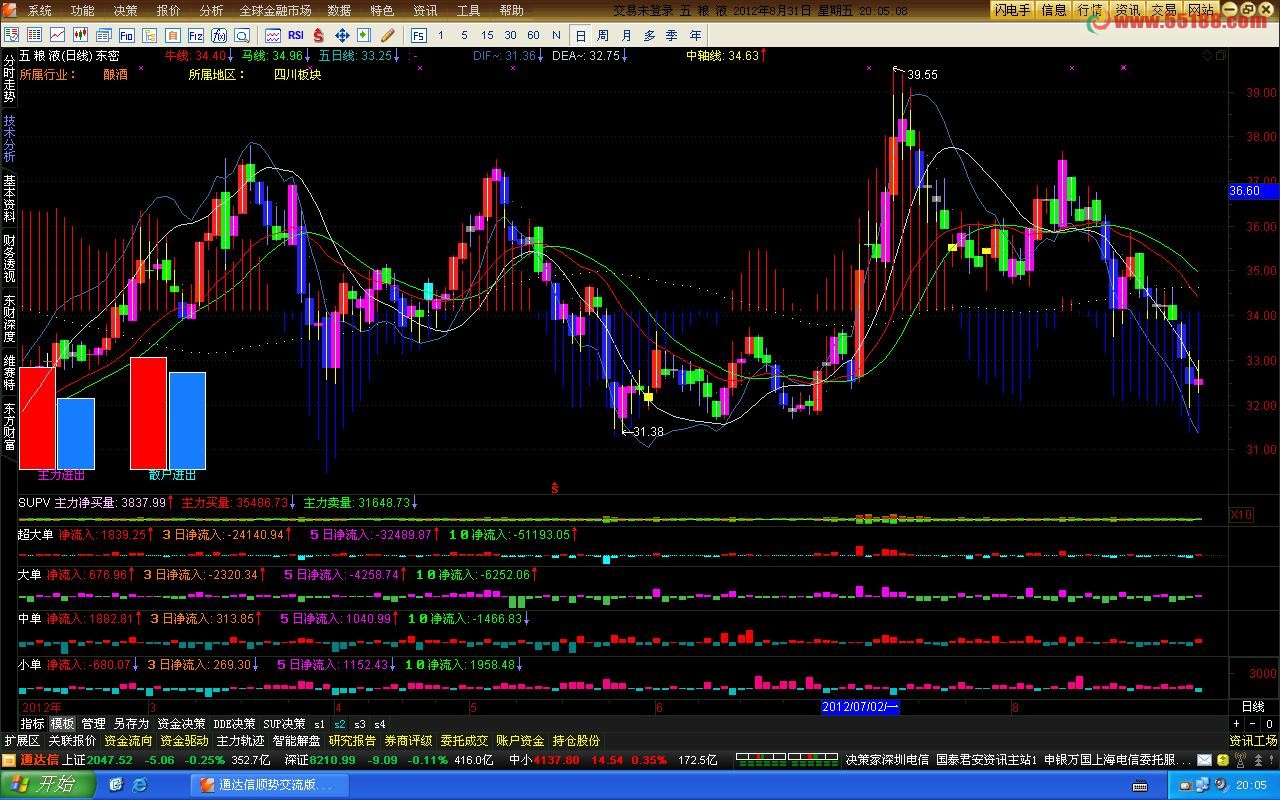Click the red dollar sign toolbar icon
Viewport: 1280px width, 800px height.
318,35
